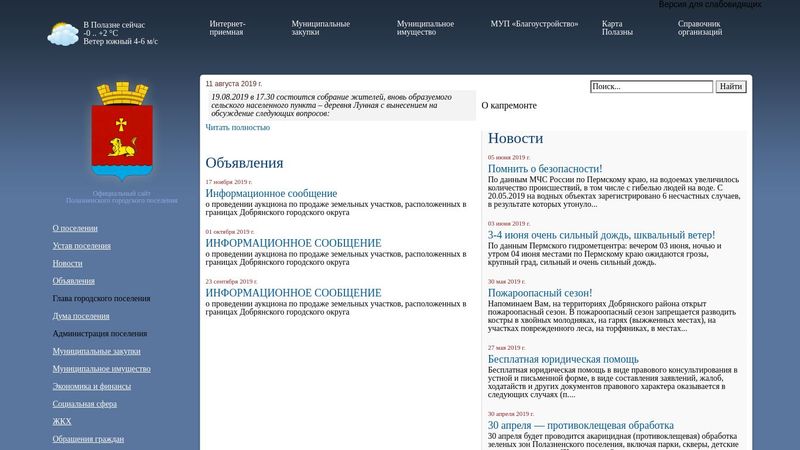800x450 pixels.
Task: Click the Polazna coat of arms logo
Action: (x=122, y=131)
